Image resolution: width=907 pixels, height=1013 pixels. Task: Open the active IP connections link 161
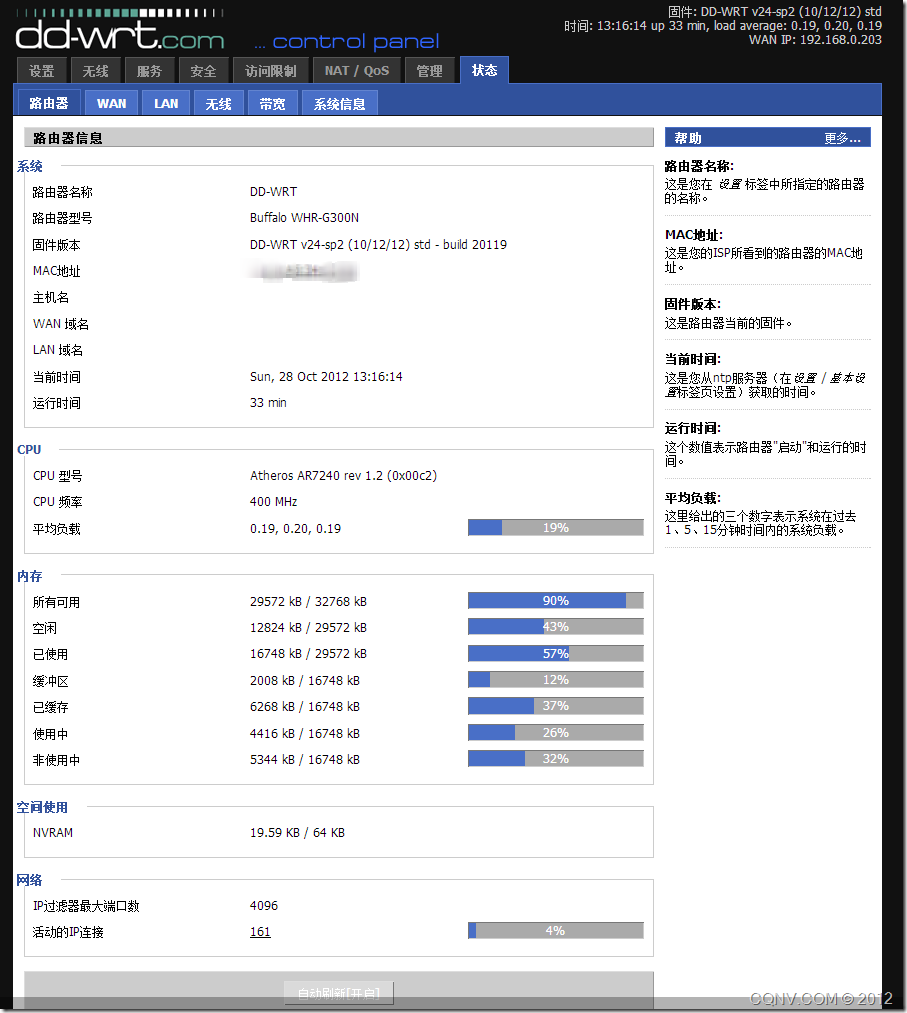260,932
